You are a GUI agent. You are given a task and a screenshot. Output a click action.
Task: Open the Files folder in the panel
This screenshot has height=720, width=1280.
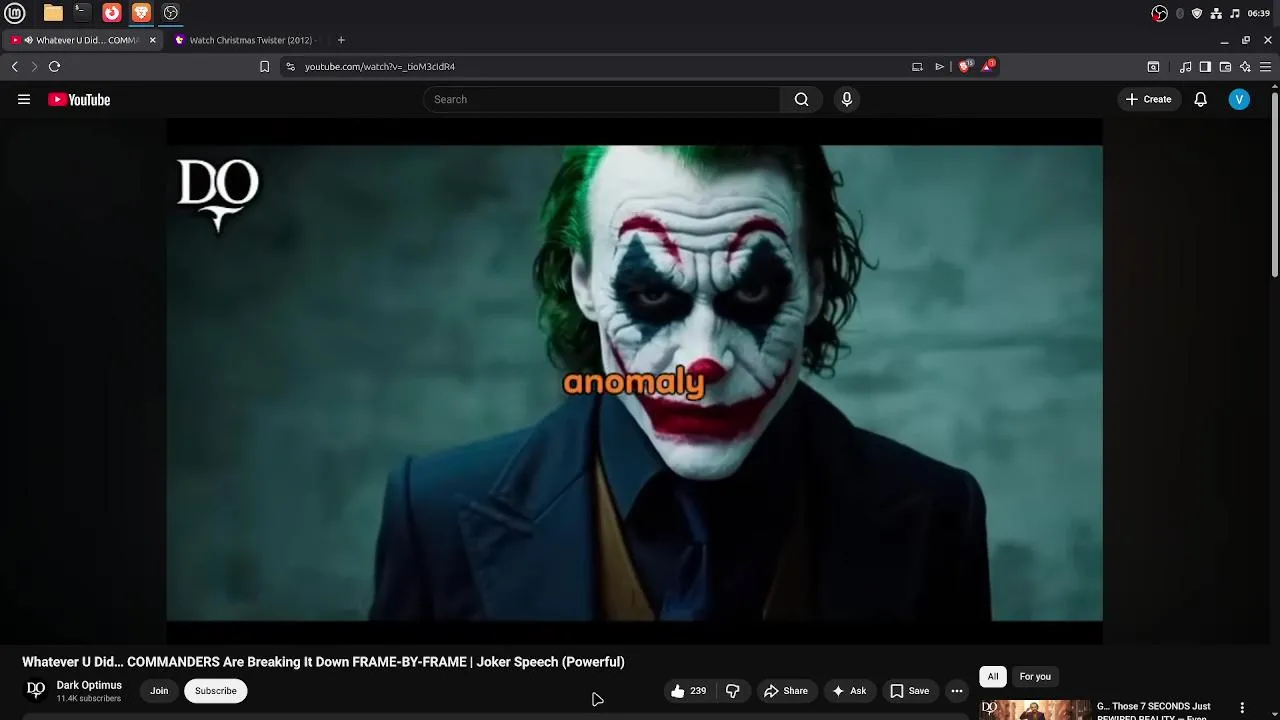click(x=53, y=13)
